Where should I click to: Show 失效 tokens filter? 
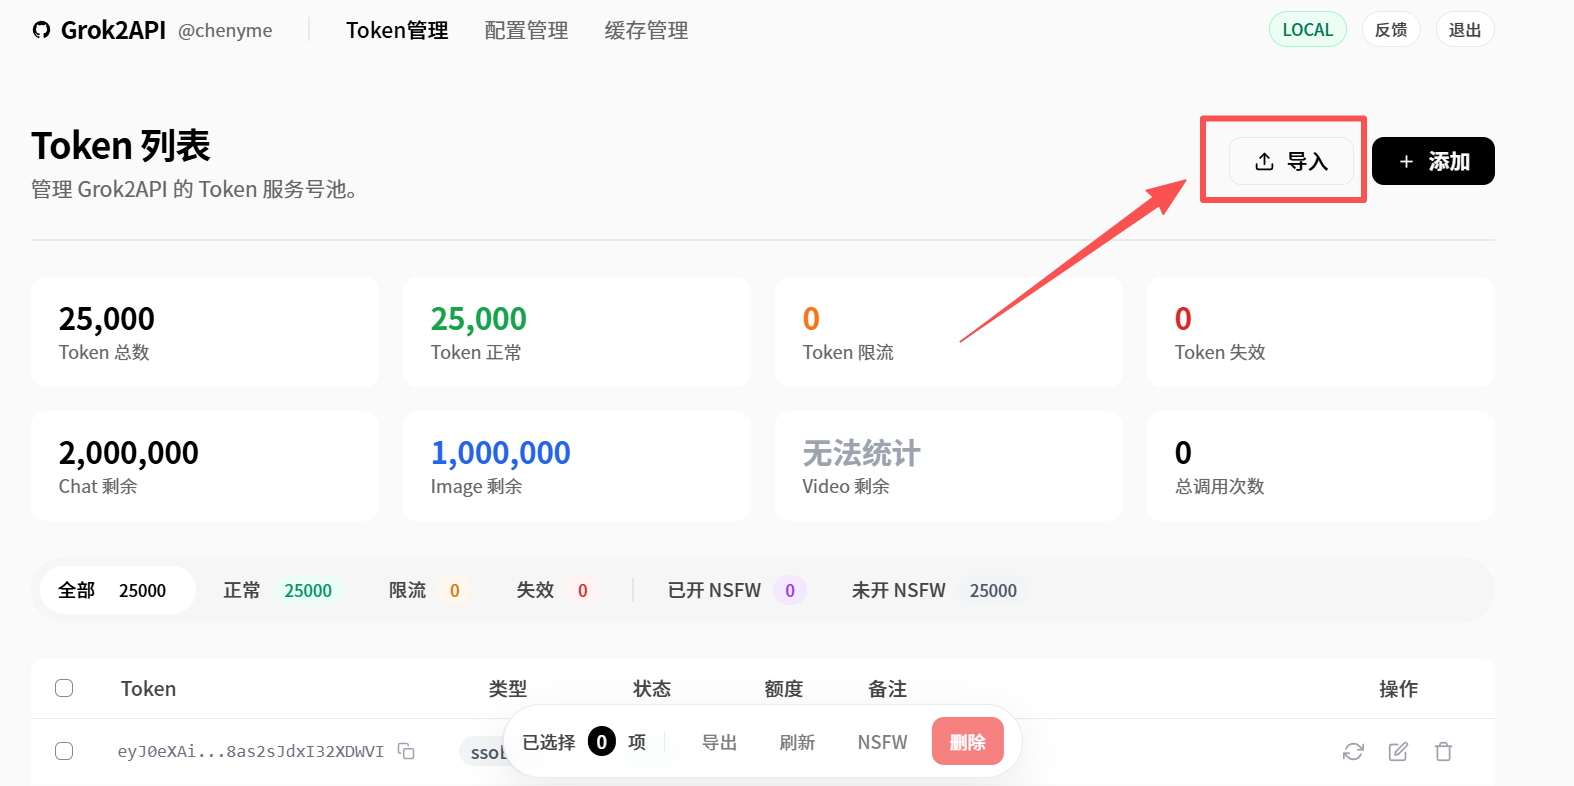click(x=552, y=590)
